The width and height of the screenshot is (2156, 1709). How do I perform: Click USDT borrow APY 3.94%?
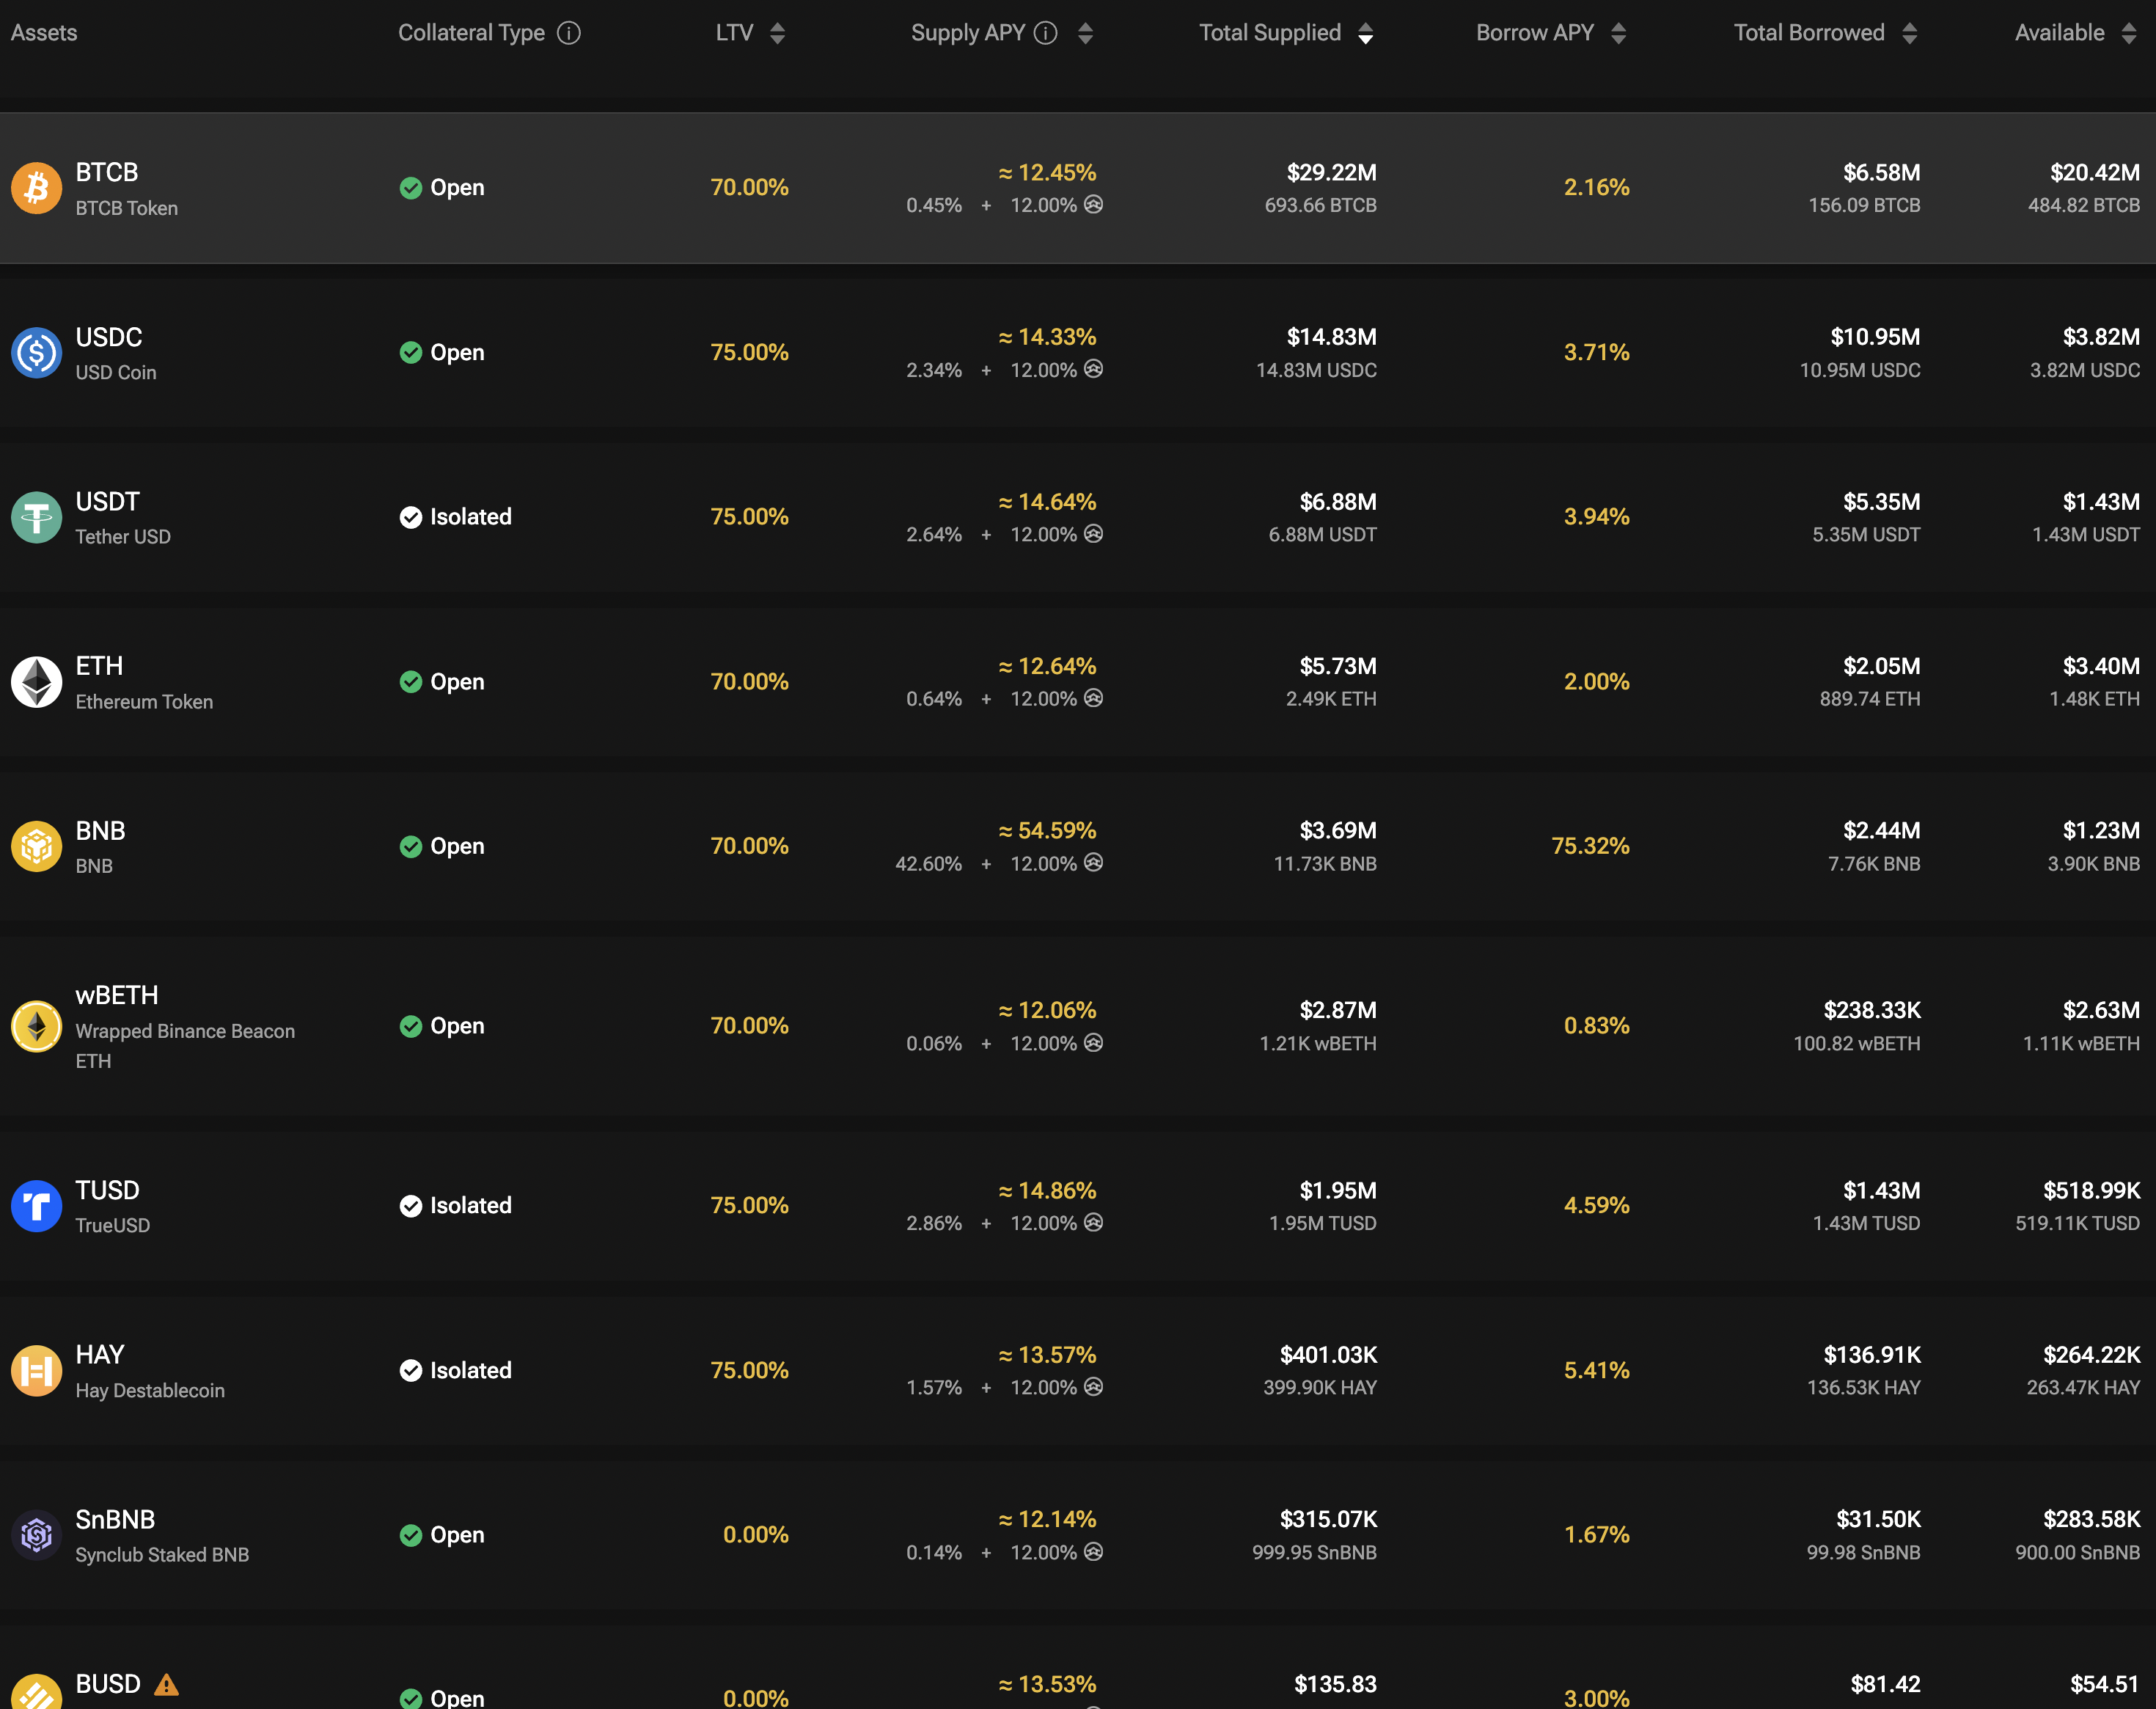click(1597, 517)
